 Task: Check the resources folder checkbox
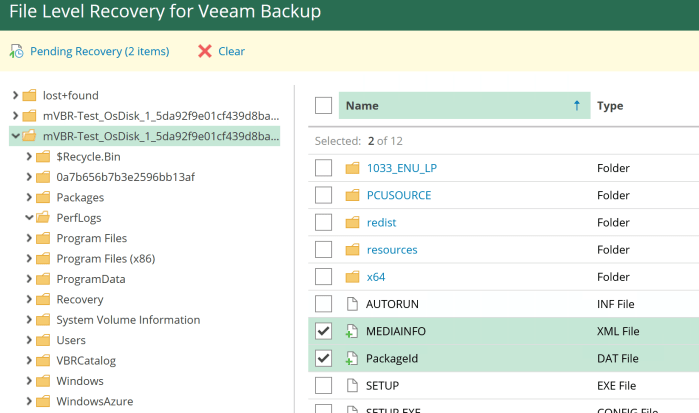(x=323, y=250)
